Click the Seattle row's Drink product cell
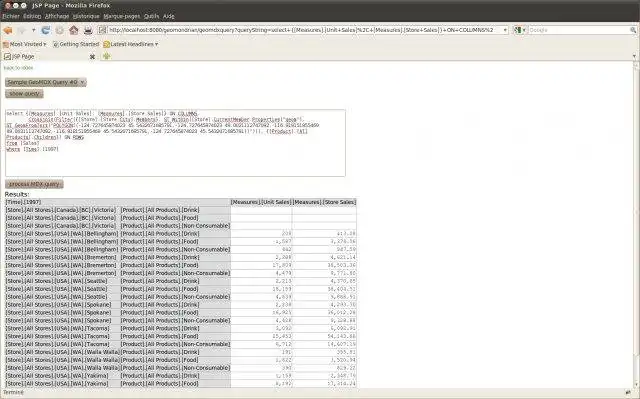This screenshot has height=399, width=640. (175, 281)
